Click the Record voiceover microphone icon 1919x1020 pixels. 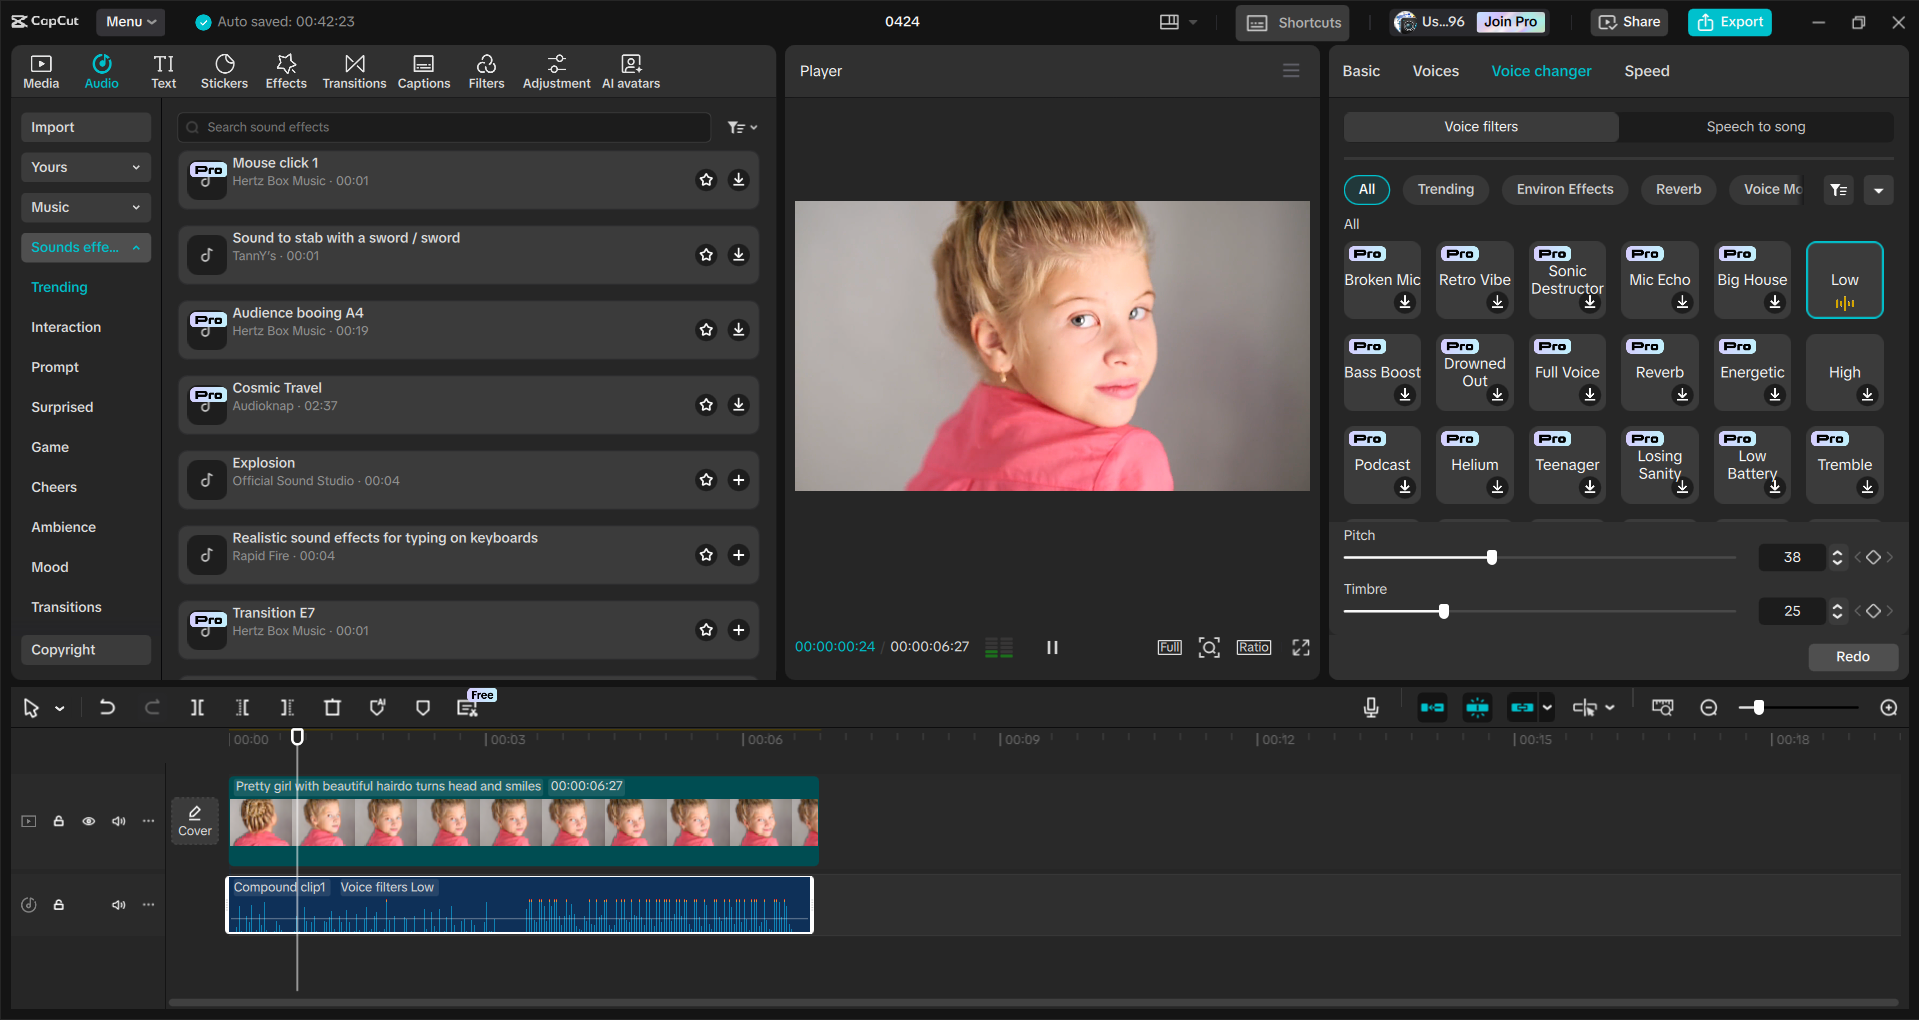(1370, 707)
